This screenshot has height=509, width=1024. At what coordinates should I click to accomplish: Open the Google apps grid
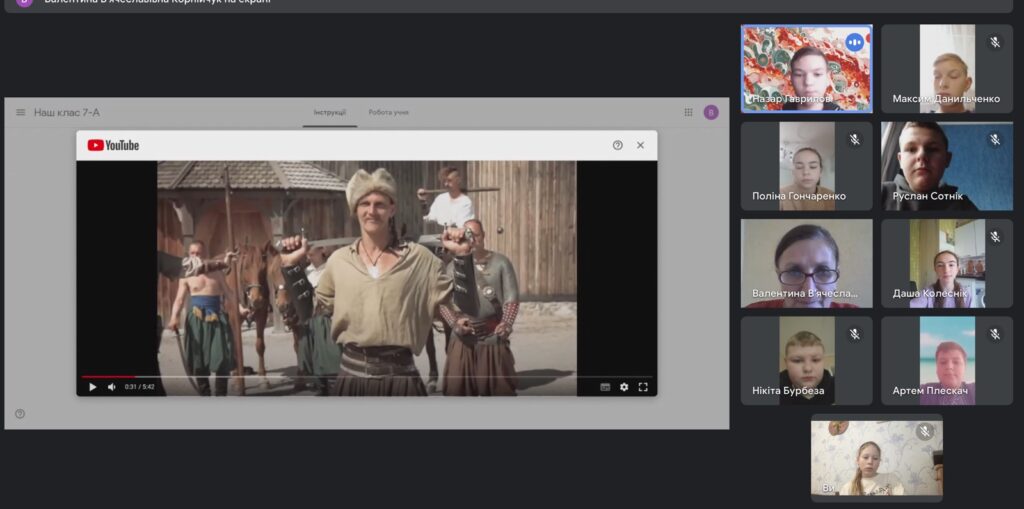point(688,112)
